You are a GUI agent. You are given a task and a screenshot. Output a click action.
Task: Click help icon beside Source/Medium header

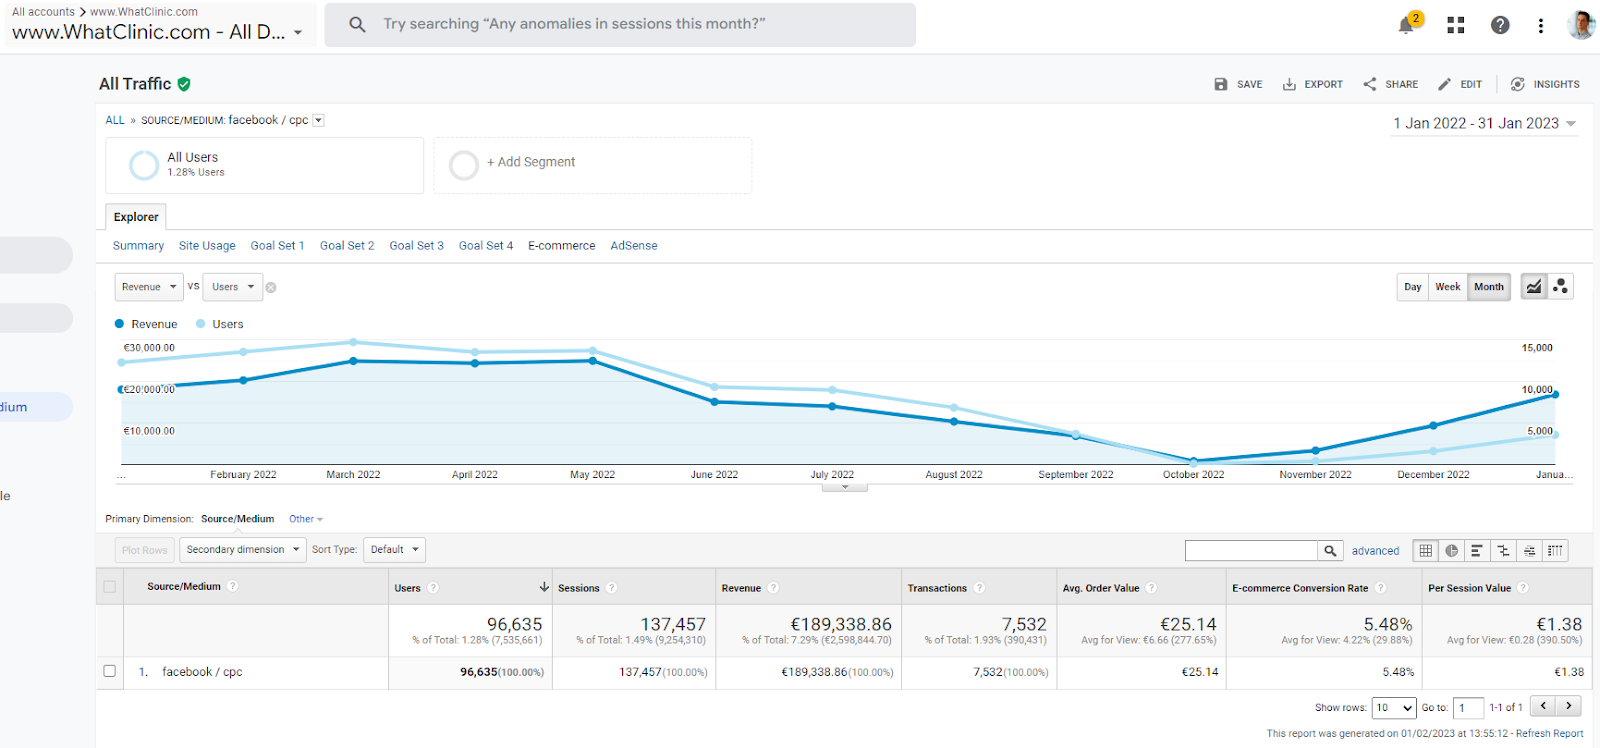(x=233, y=586)
